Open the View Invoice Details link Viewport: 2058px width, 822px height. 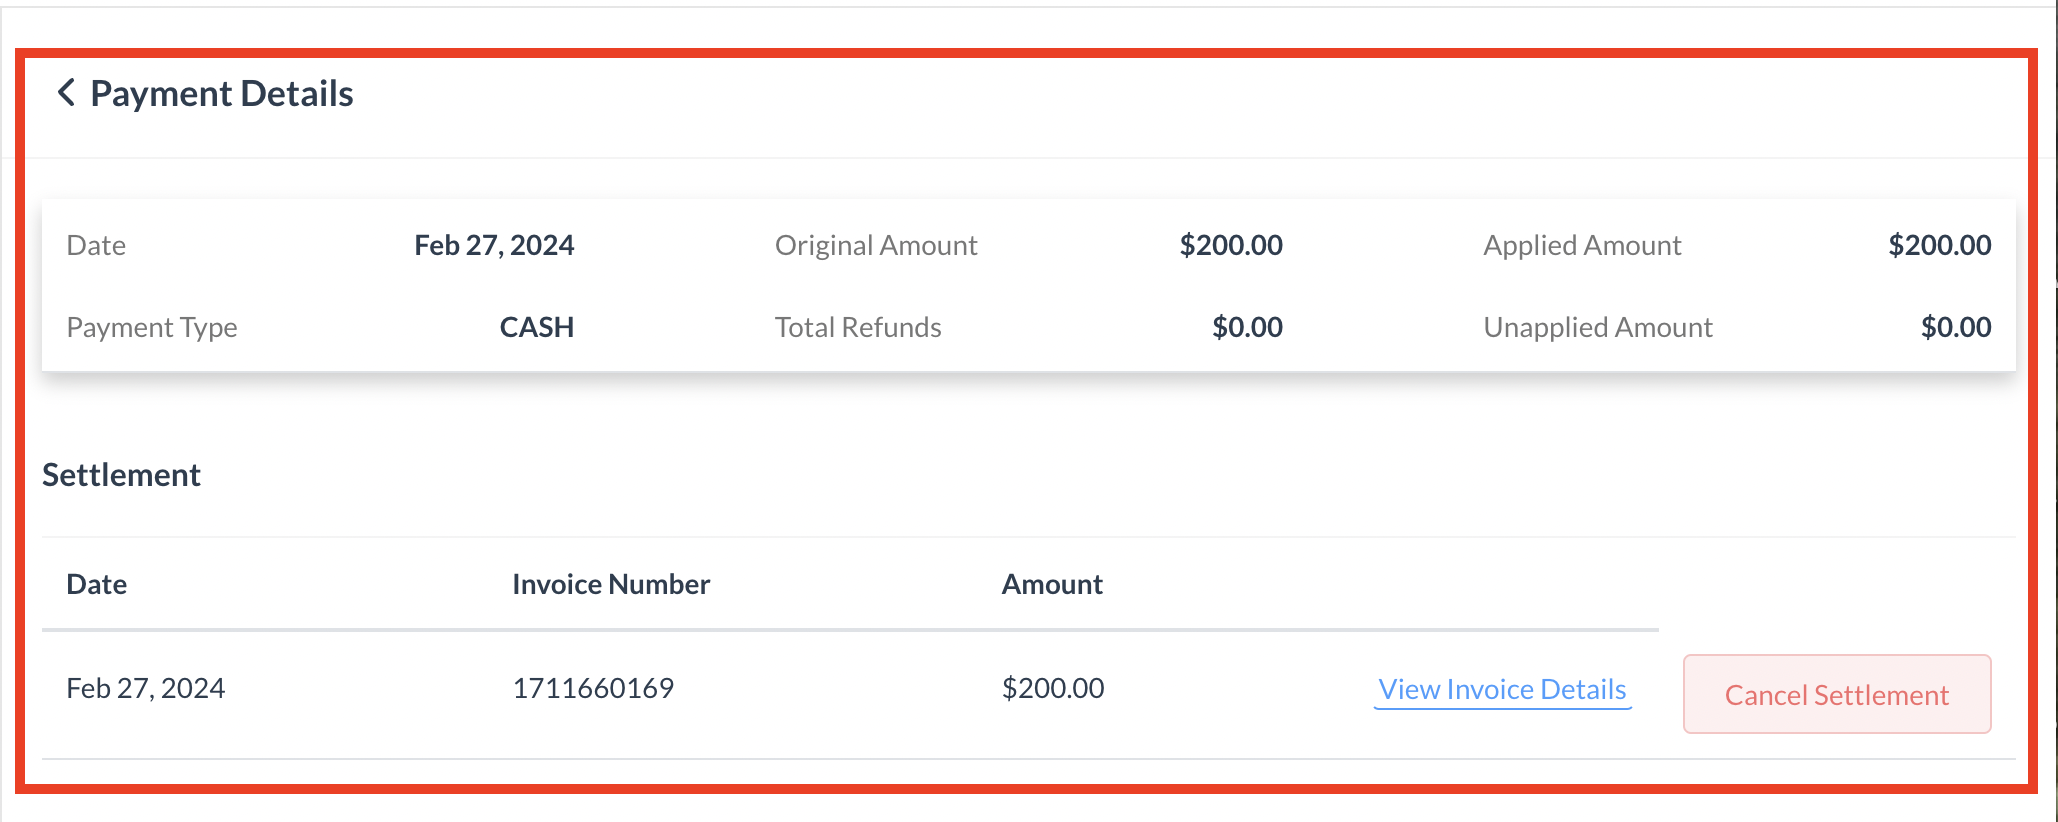click(1502, 690)
